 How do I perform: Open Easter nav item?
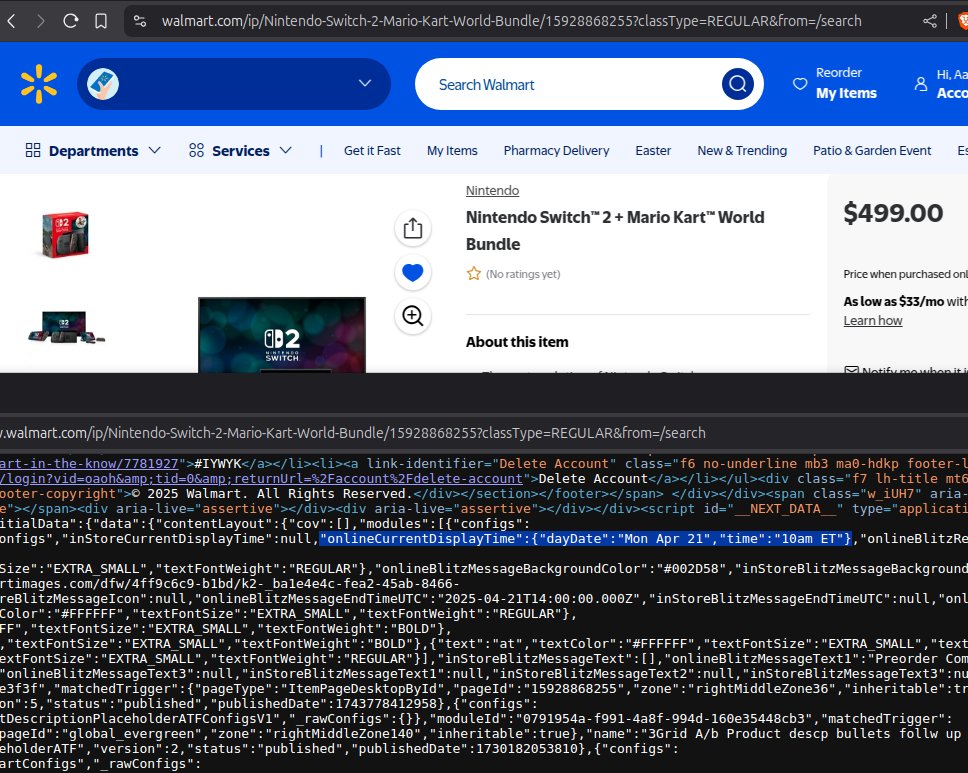(x=653, y=151)
